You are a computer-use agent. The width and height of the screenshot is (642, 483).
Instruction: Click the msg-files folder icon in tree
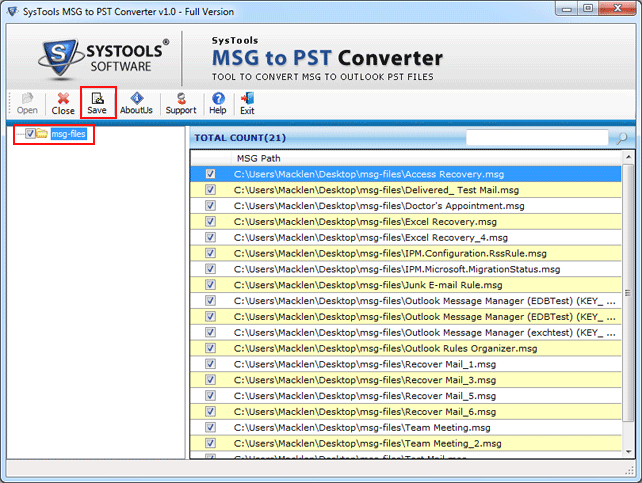(41, 133)
